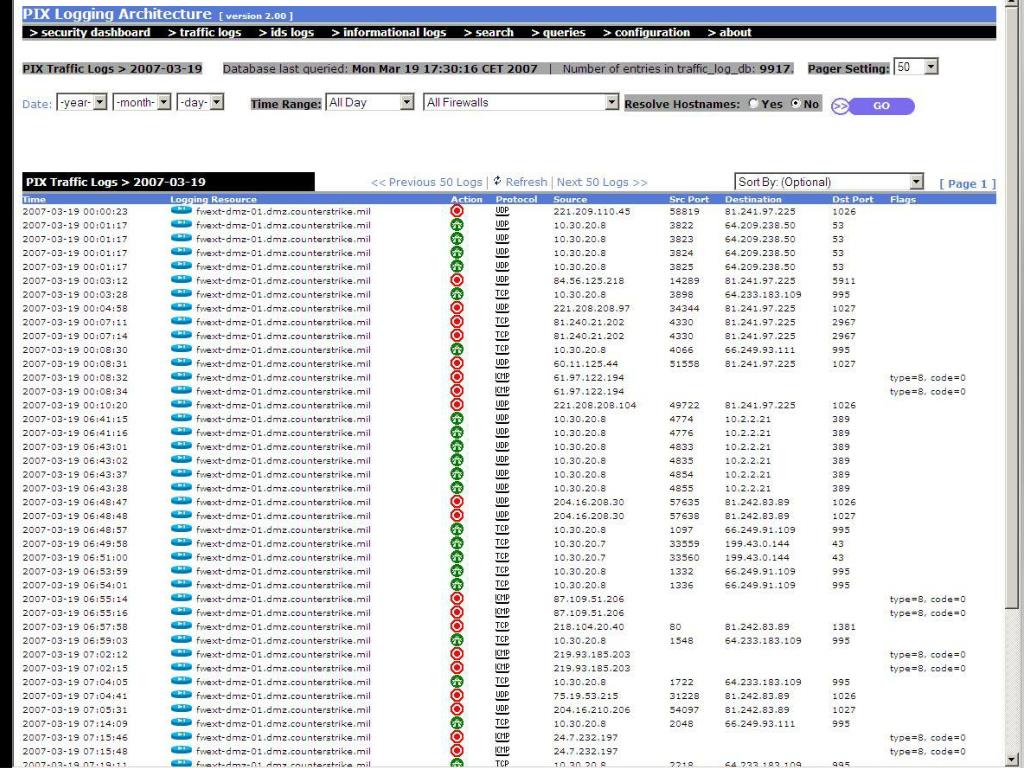The image size is (1024, 768).
Task: Click the red deny icon for 00:00:23 entry
Action: point(457,211)
